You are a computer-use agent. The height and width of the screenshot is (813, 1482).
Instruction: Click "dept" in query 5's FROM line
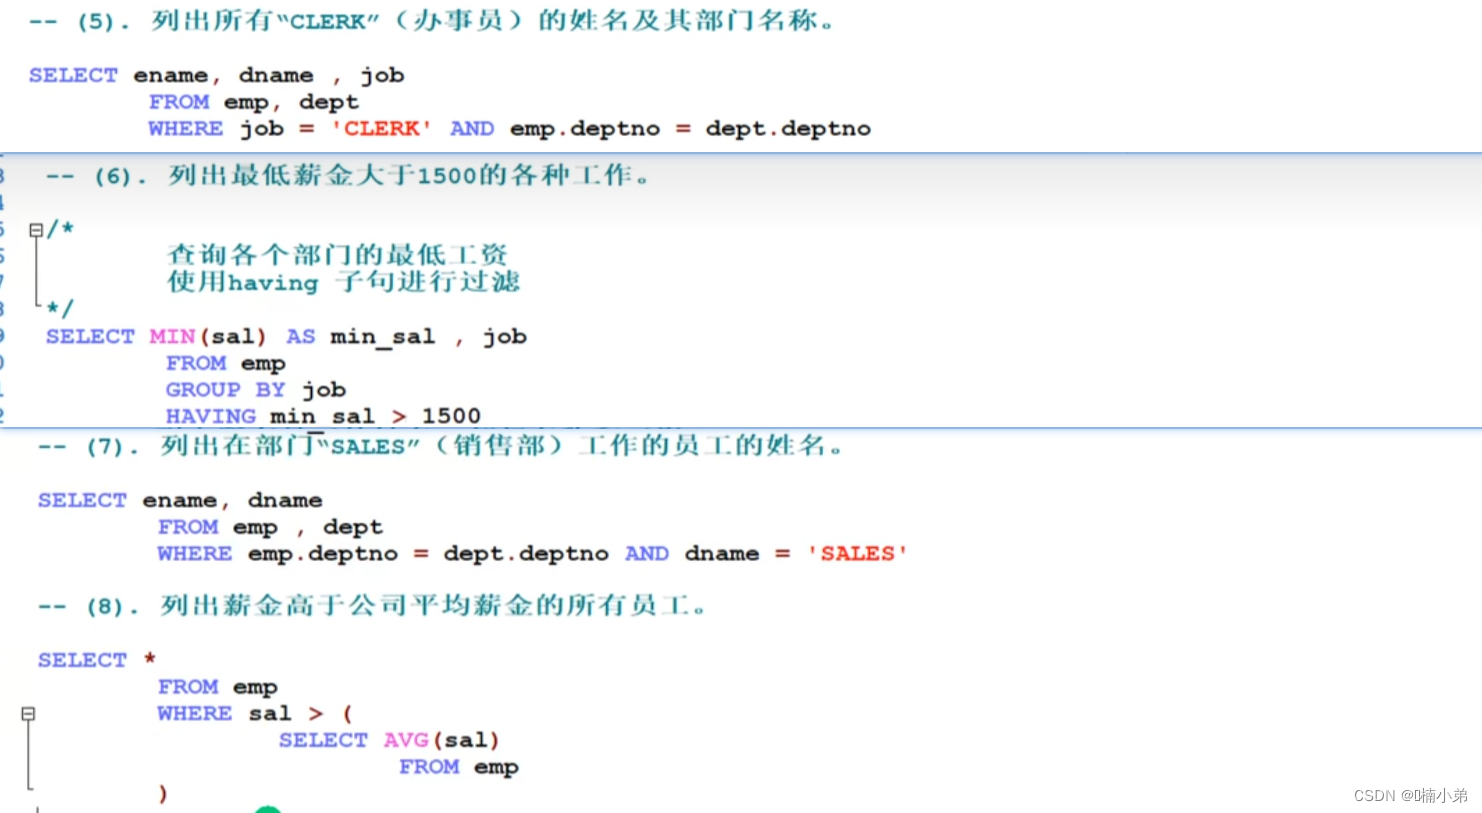click(x=329, y=103)
